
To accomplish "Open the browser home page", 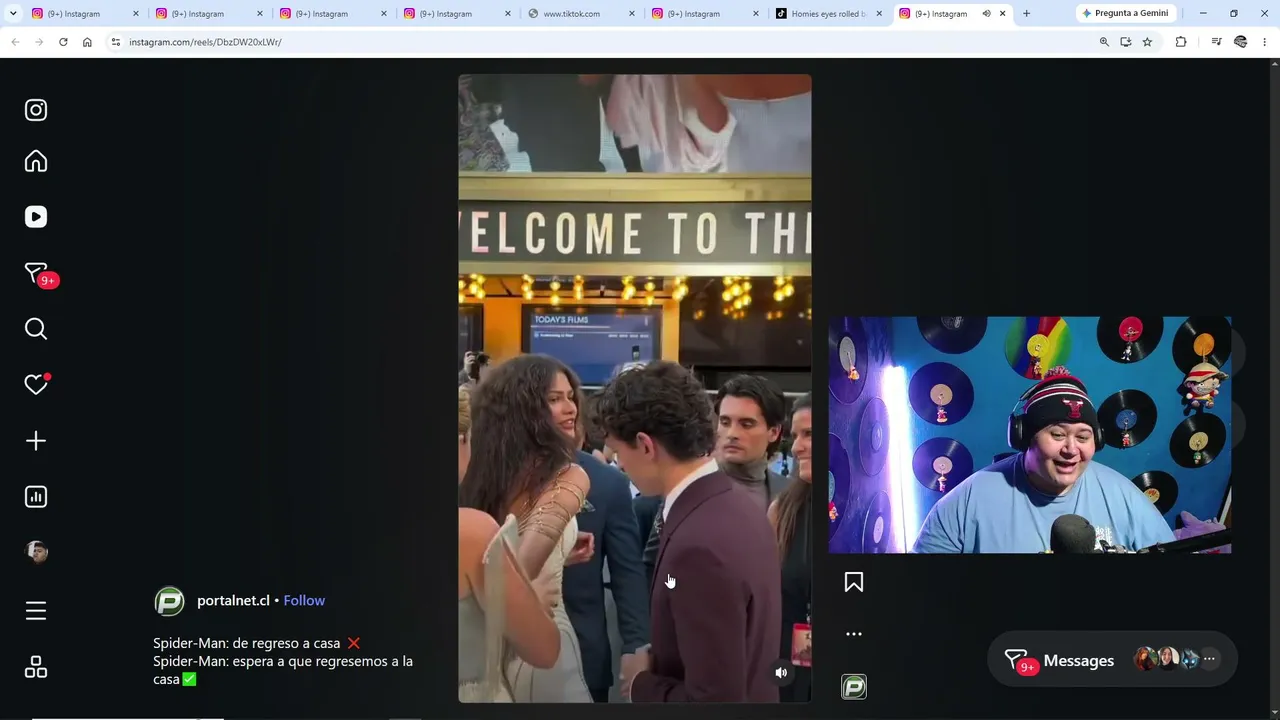I will pyautogui.click(x=87, y=42).
